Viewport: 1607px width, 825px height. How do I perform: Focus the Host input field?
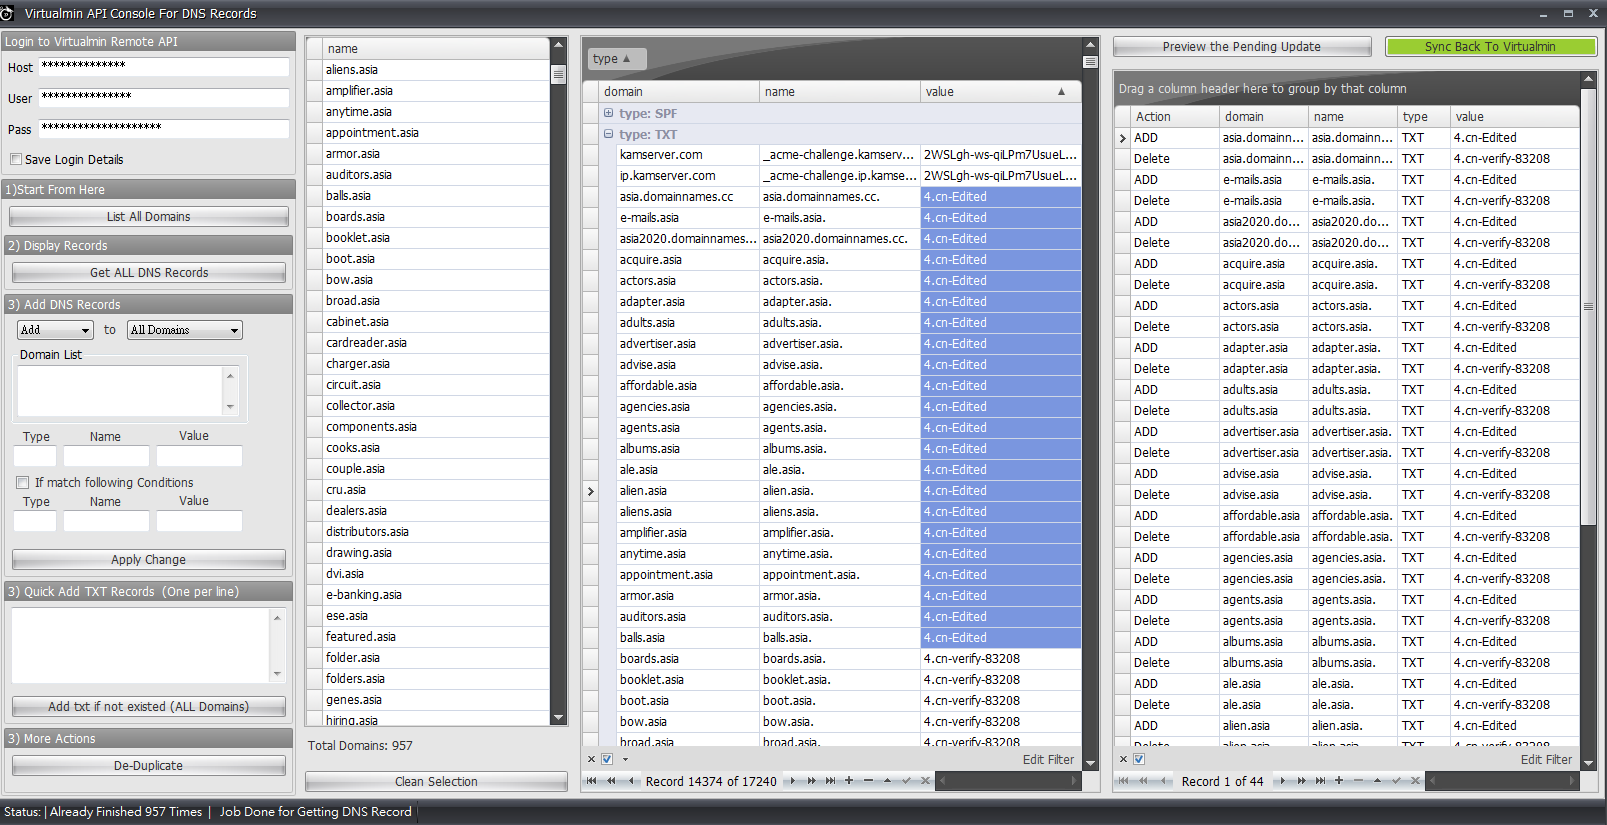coord(164,66)
